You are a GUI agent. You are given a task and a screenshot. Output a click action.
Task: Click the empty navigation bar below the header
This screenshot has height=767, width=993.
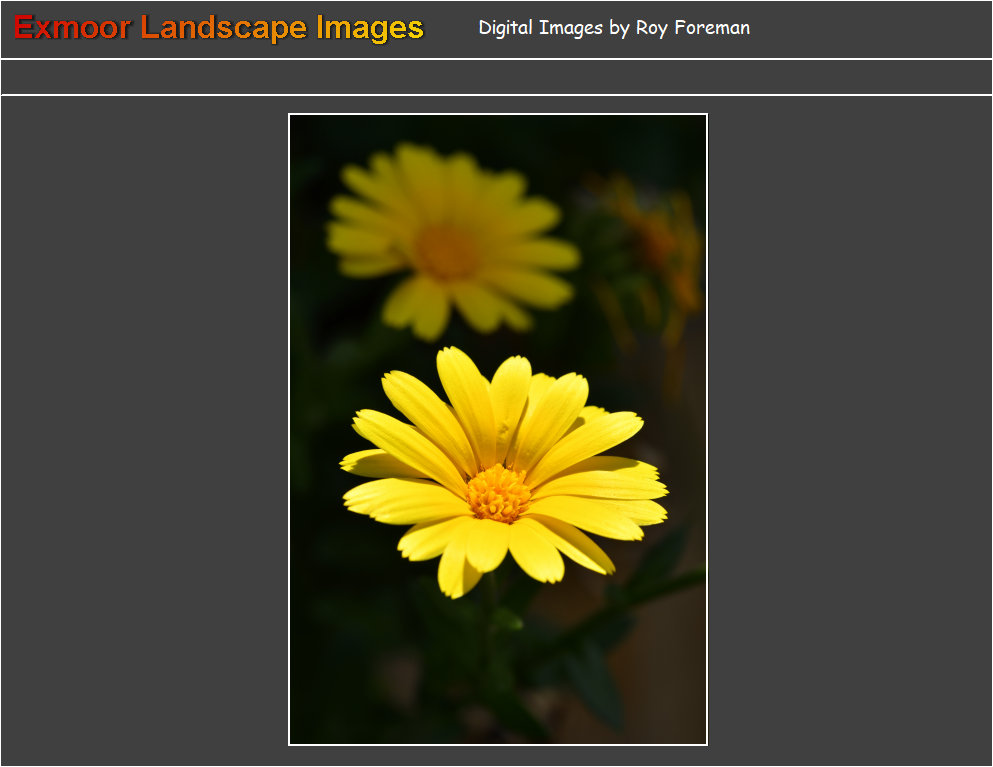[496, 77]
